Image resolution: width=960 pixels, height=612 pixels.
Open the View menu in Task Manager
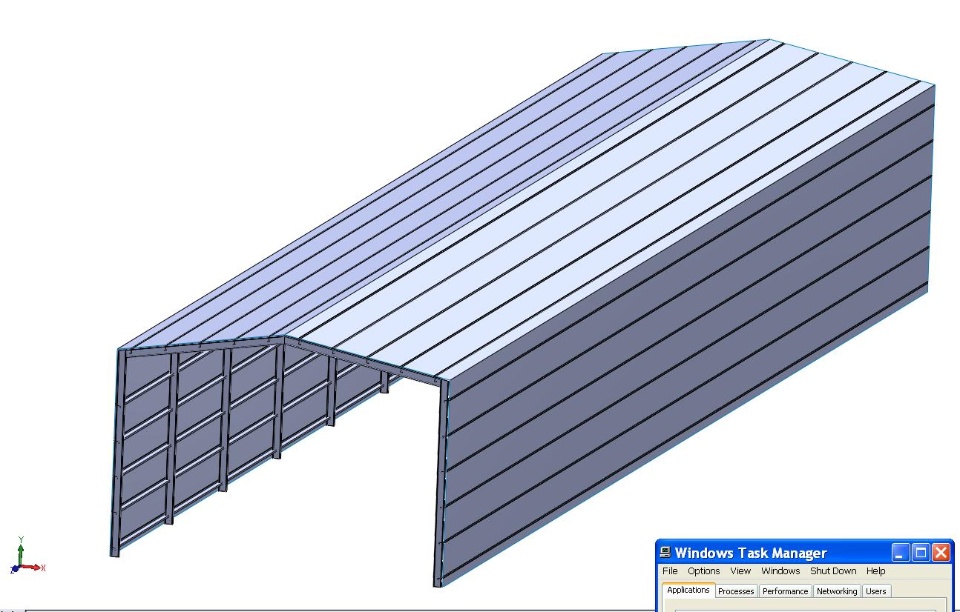coord(740,571)
